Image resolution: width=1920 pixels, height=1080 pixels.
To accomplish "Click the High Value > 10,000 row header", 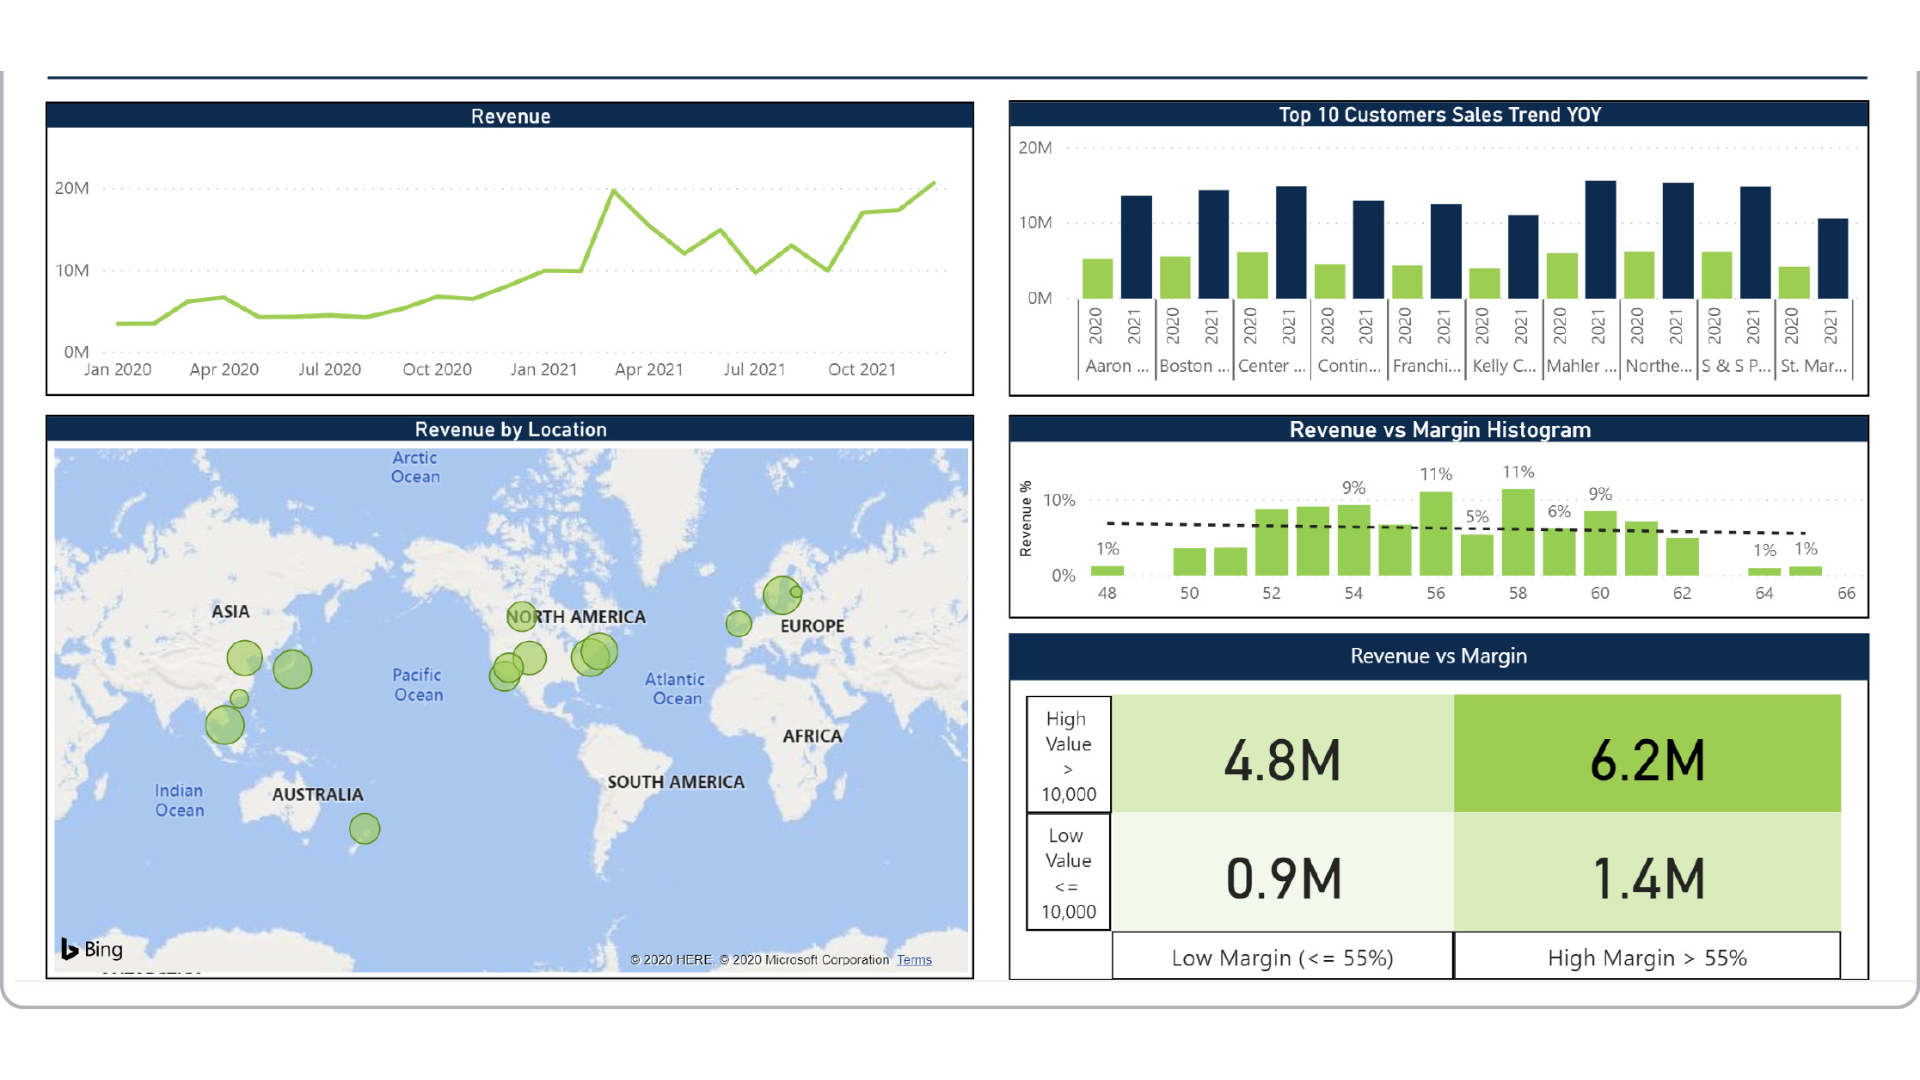I will point(1068,755).
